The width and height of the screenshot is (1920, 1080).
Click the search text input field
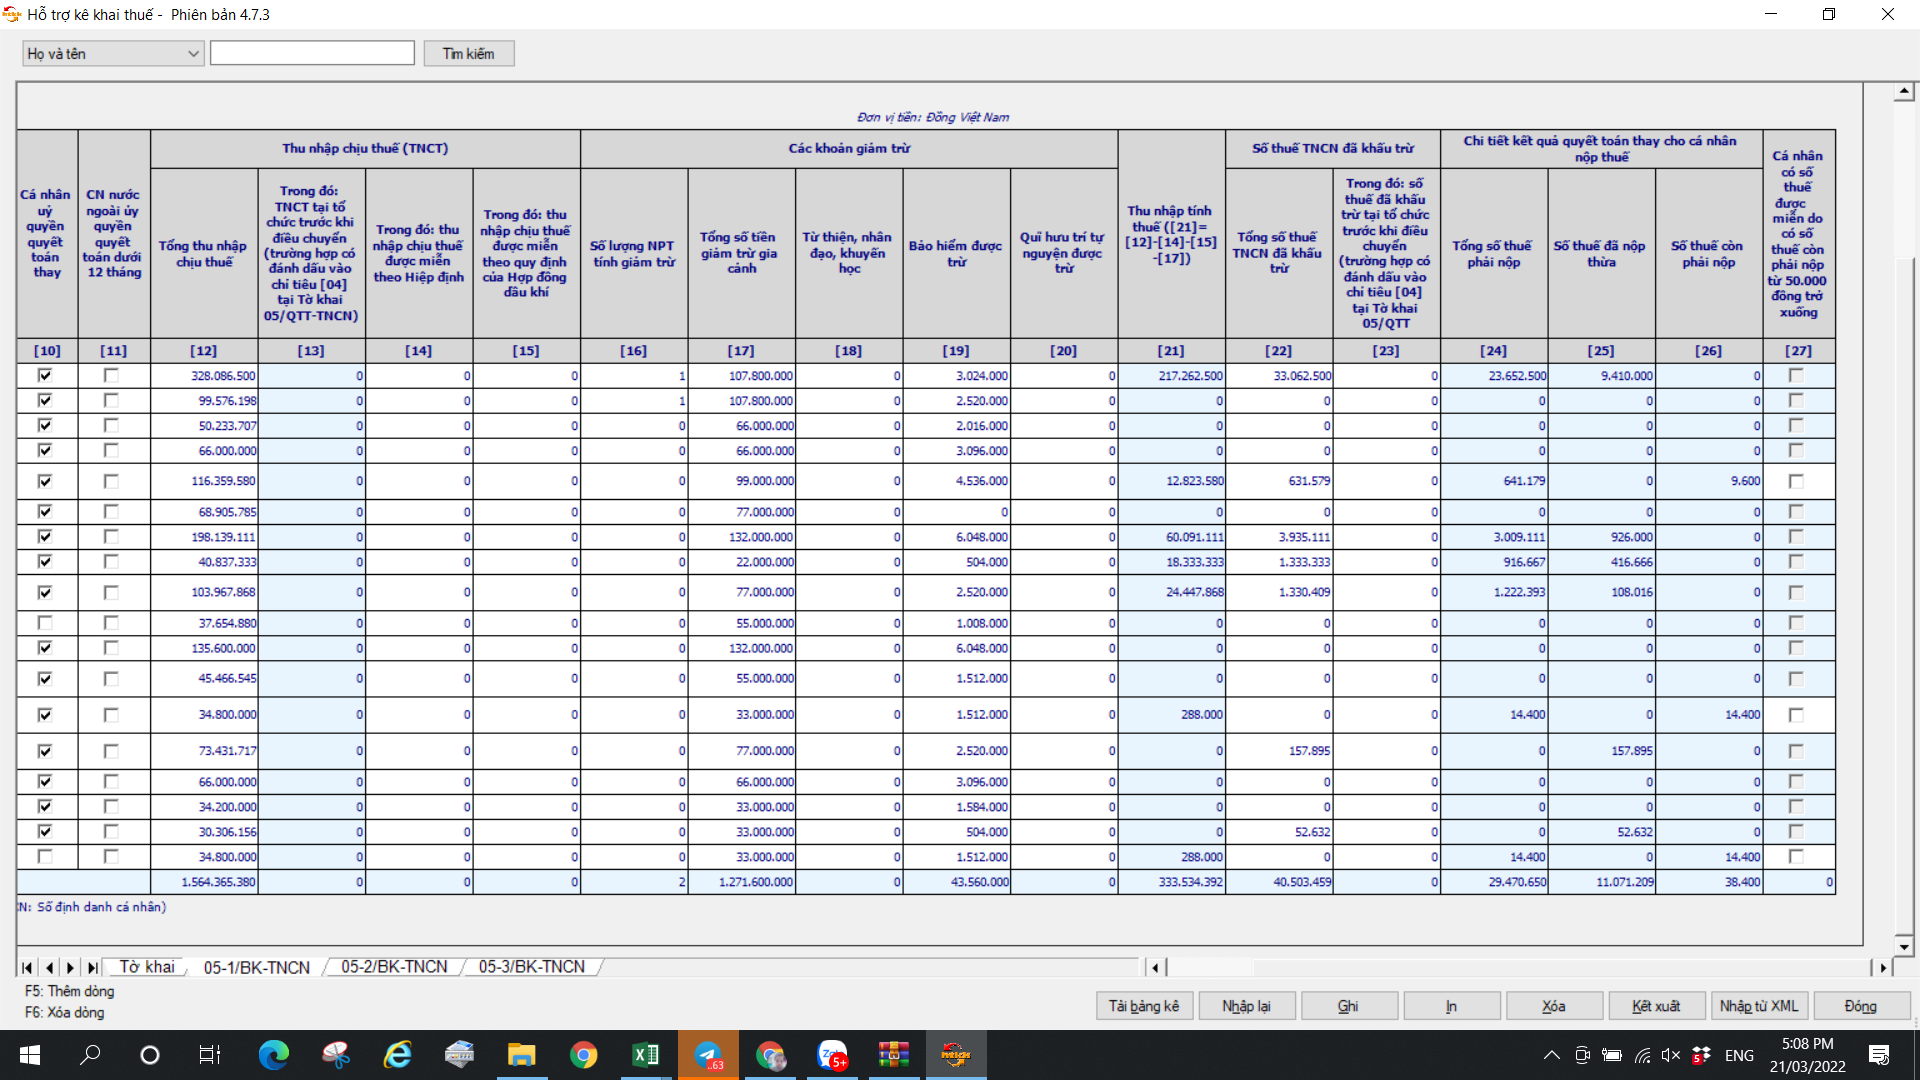coord(312,53)
